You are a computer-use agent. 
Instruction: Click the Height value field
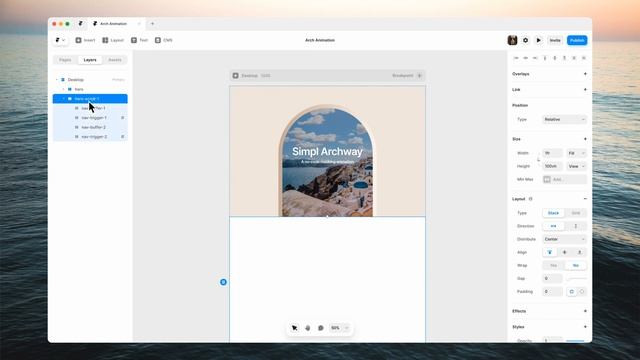pos(552,166)
